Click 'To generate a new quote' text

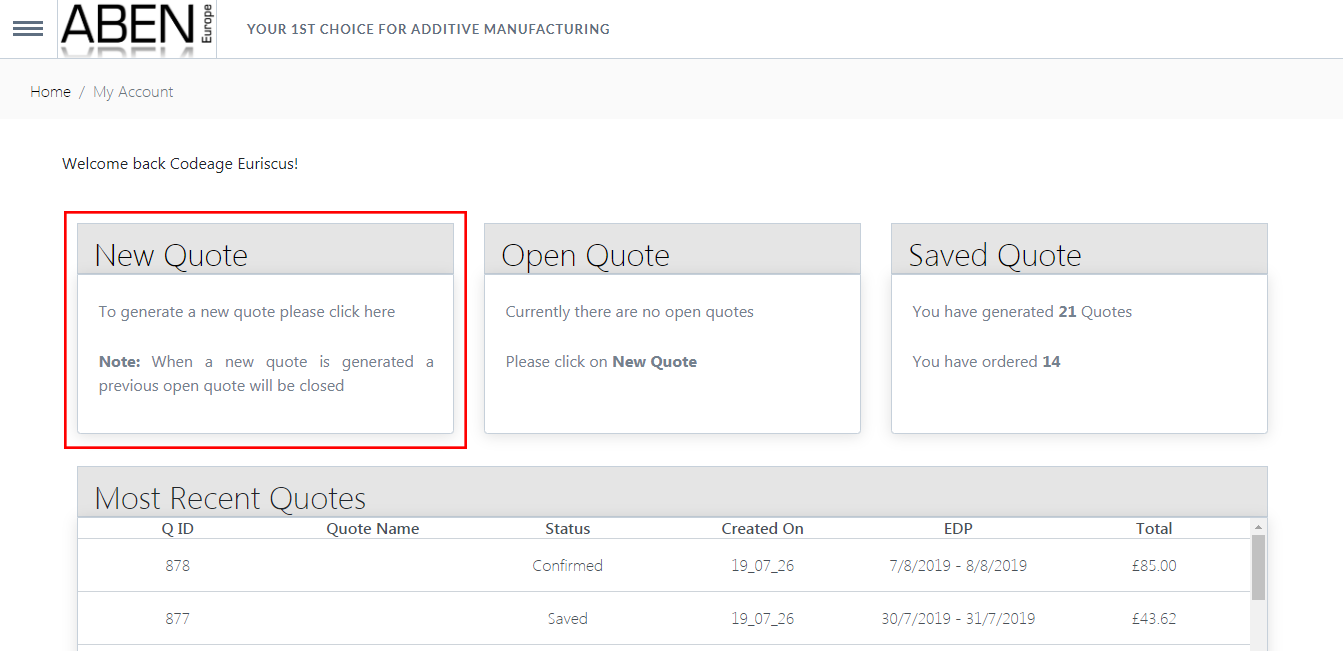[247, 312]
